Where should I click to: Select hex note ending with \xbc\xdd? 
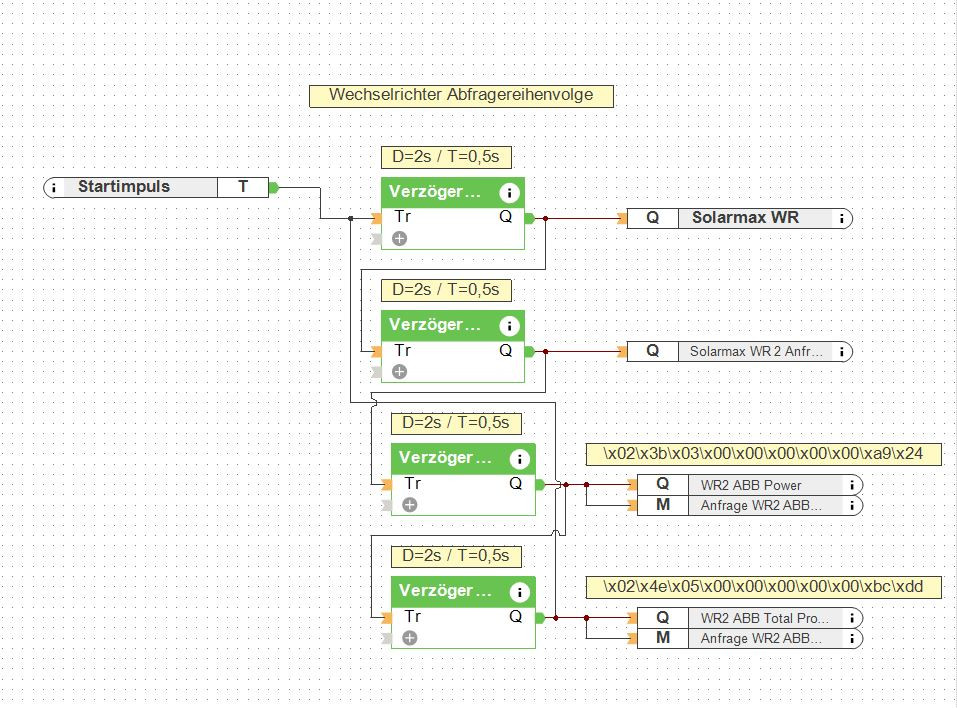(x=764, y=588)
